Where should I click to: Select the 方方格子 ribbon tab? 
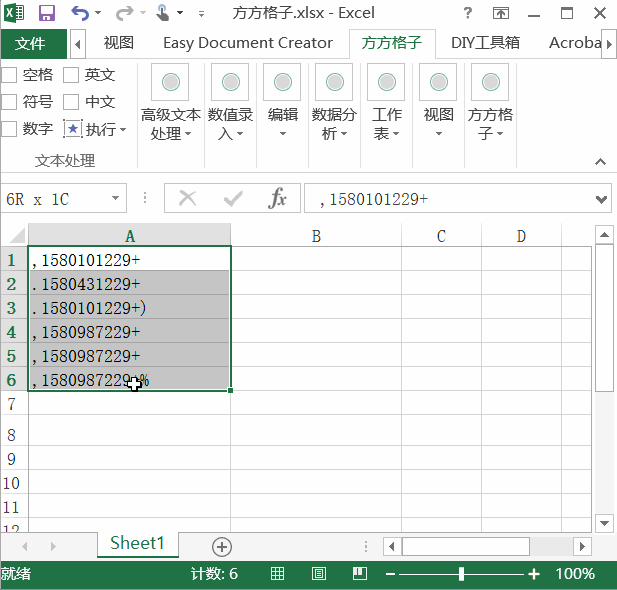pos(392,43)
